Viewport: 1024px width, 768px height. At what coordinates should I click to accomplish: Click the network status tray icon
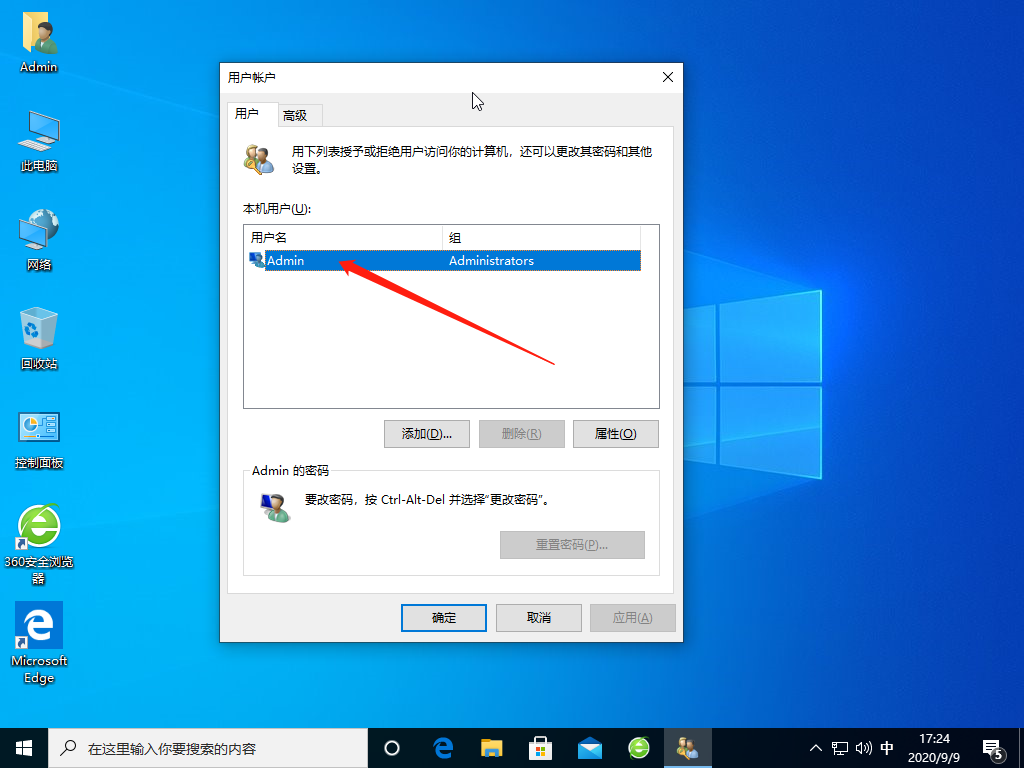pyautogui.click(x=840, y=748)
